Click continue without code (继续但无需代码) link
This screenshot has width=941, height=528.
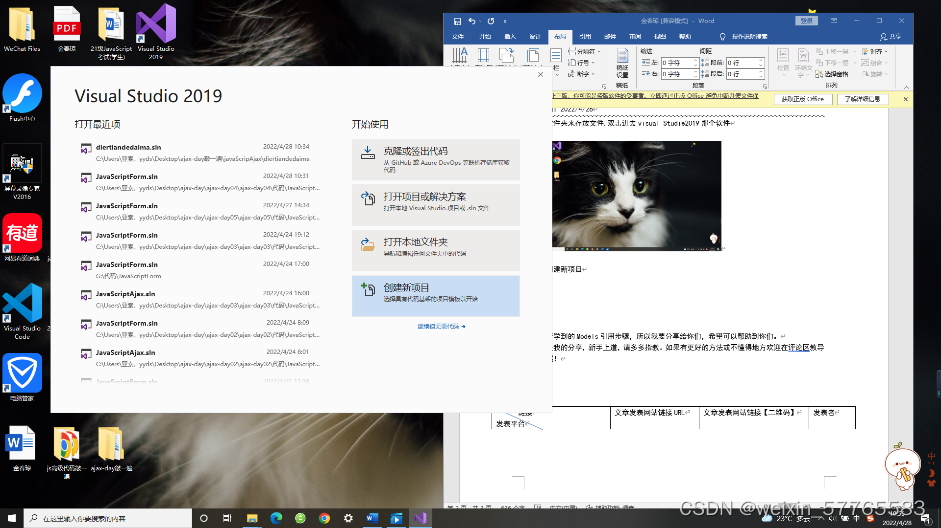441,326
